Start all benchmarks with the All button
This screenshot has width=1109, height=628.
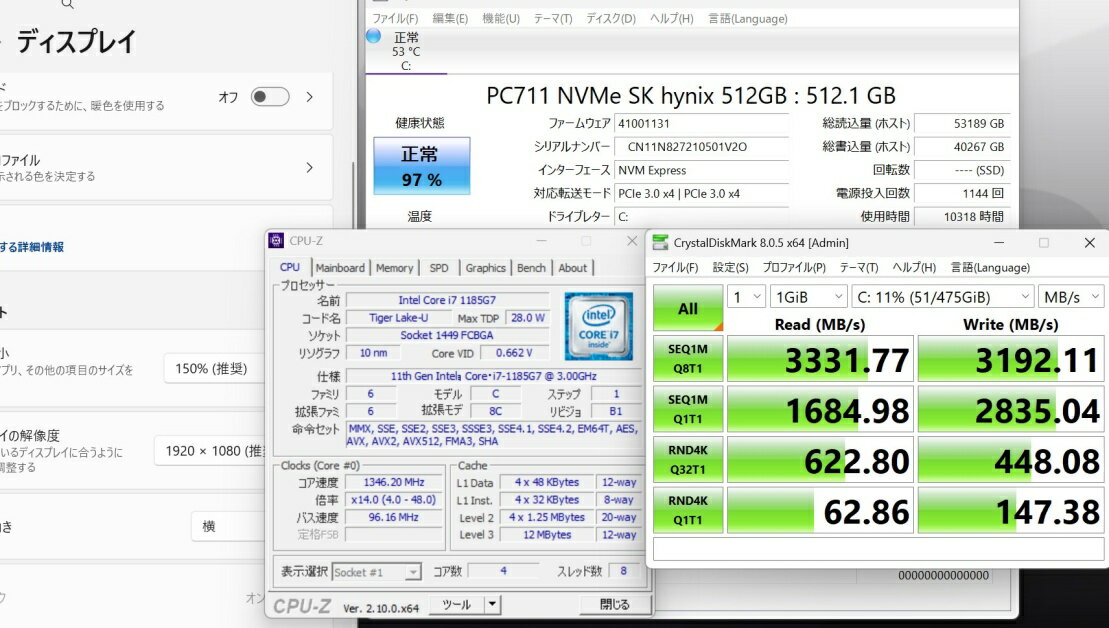688,308
